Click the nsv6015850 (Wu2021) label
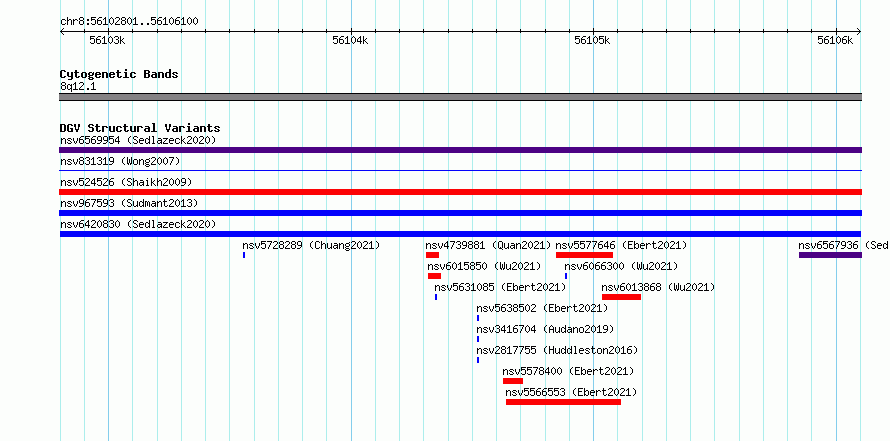Viewport: 890px width, 441px height. (x=484, y=266)
